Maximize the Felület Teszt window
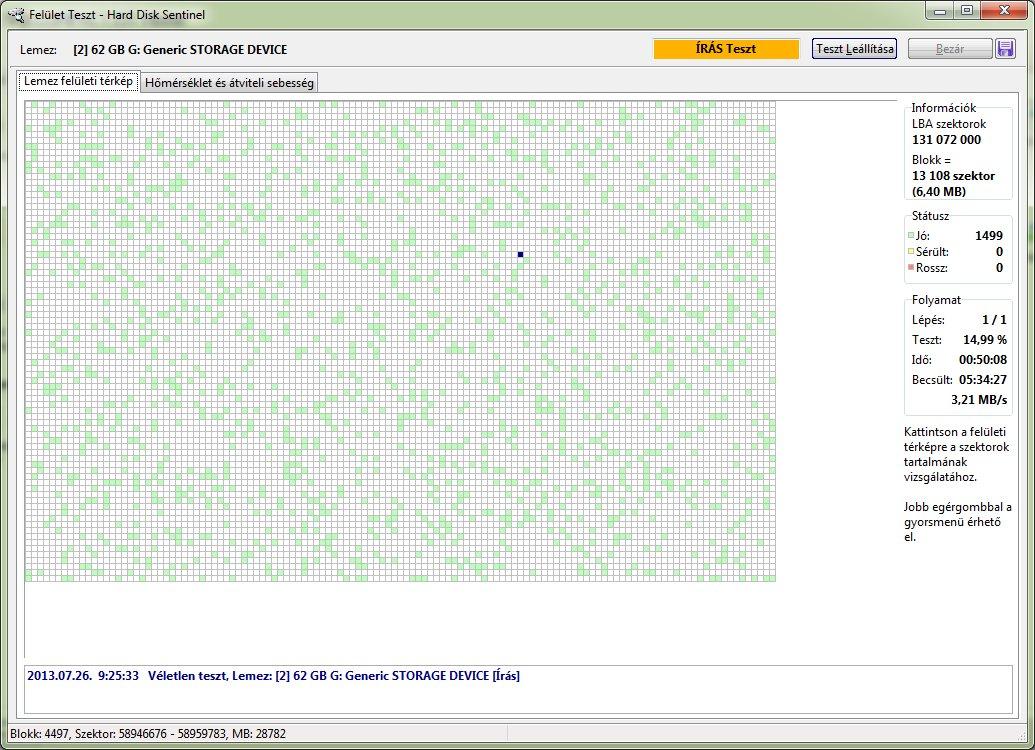 pyautogui.click(x=967, y=11)
